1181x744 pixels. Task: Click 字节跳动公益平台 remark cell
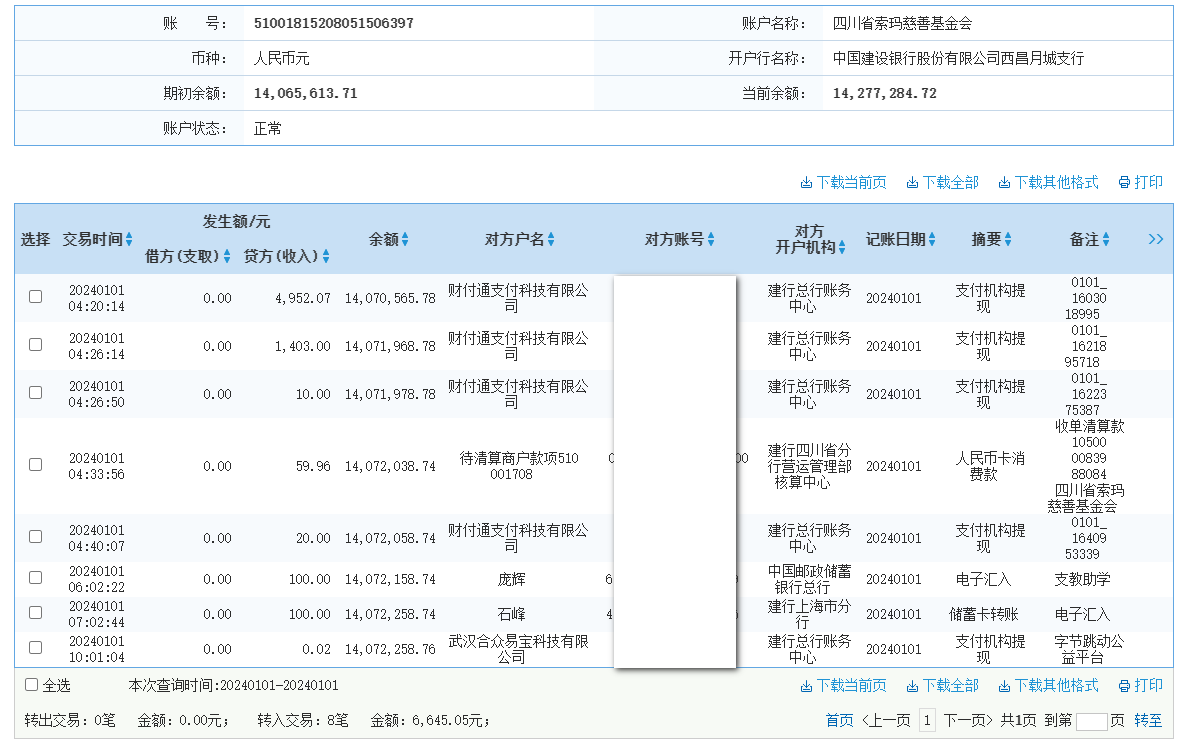[1088, 649]
